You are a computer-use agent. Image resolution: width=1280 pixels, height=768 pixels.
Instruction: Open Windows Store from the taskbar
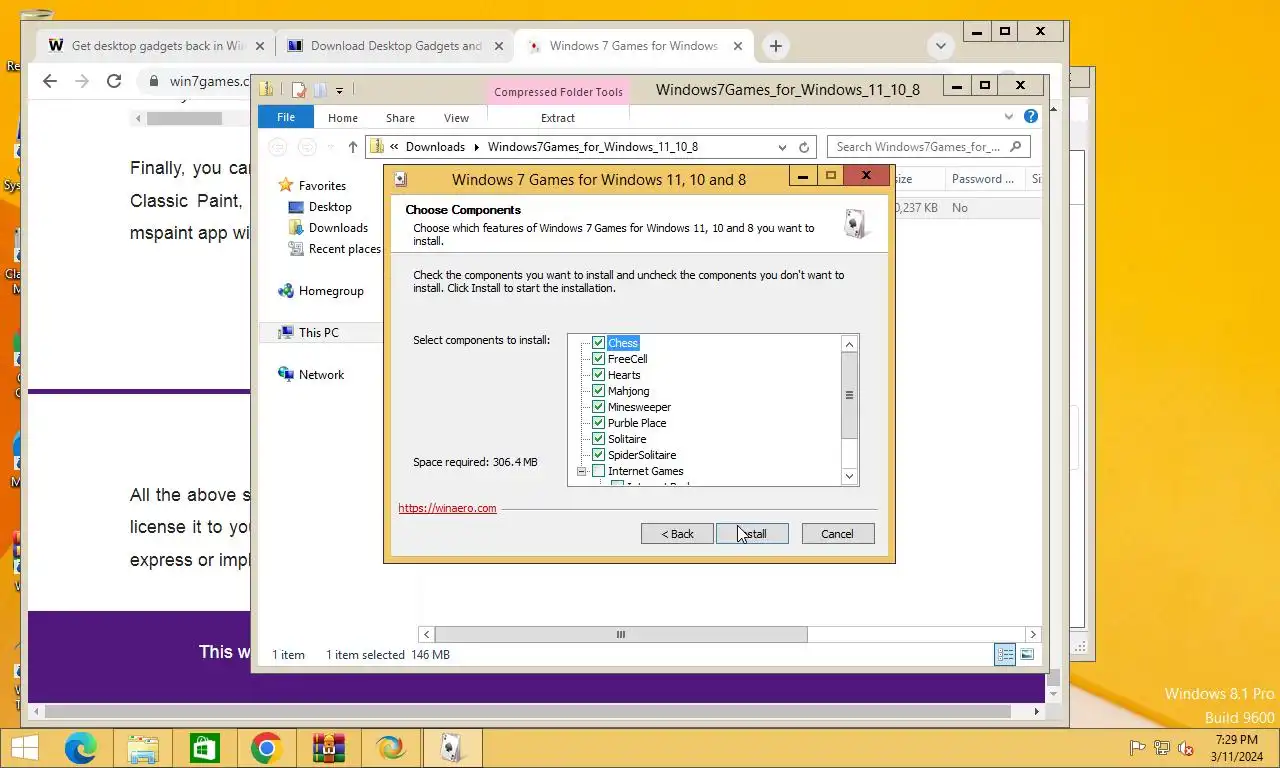205,748
